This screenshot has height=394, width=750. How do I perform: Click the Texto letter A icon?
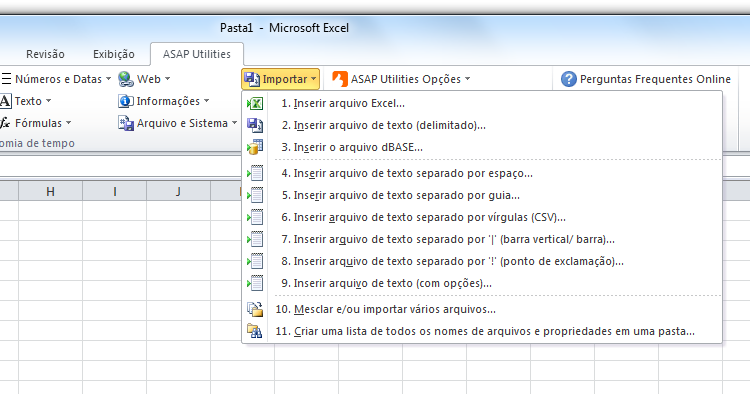(5, 101)
